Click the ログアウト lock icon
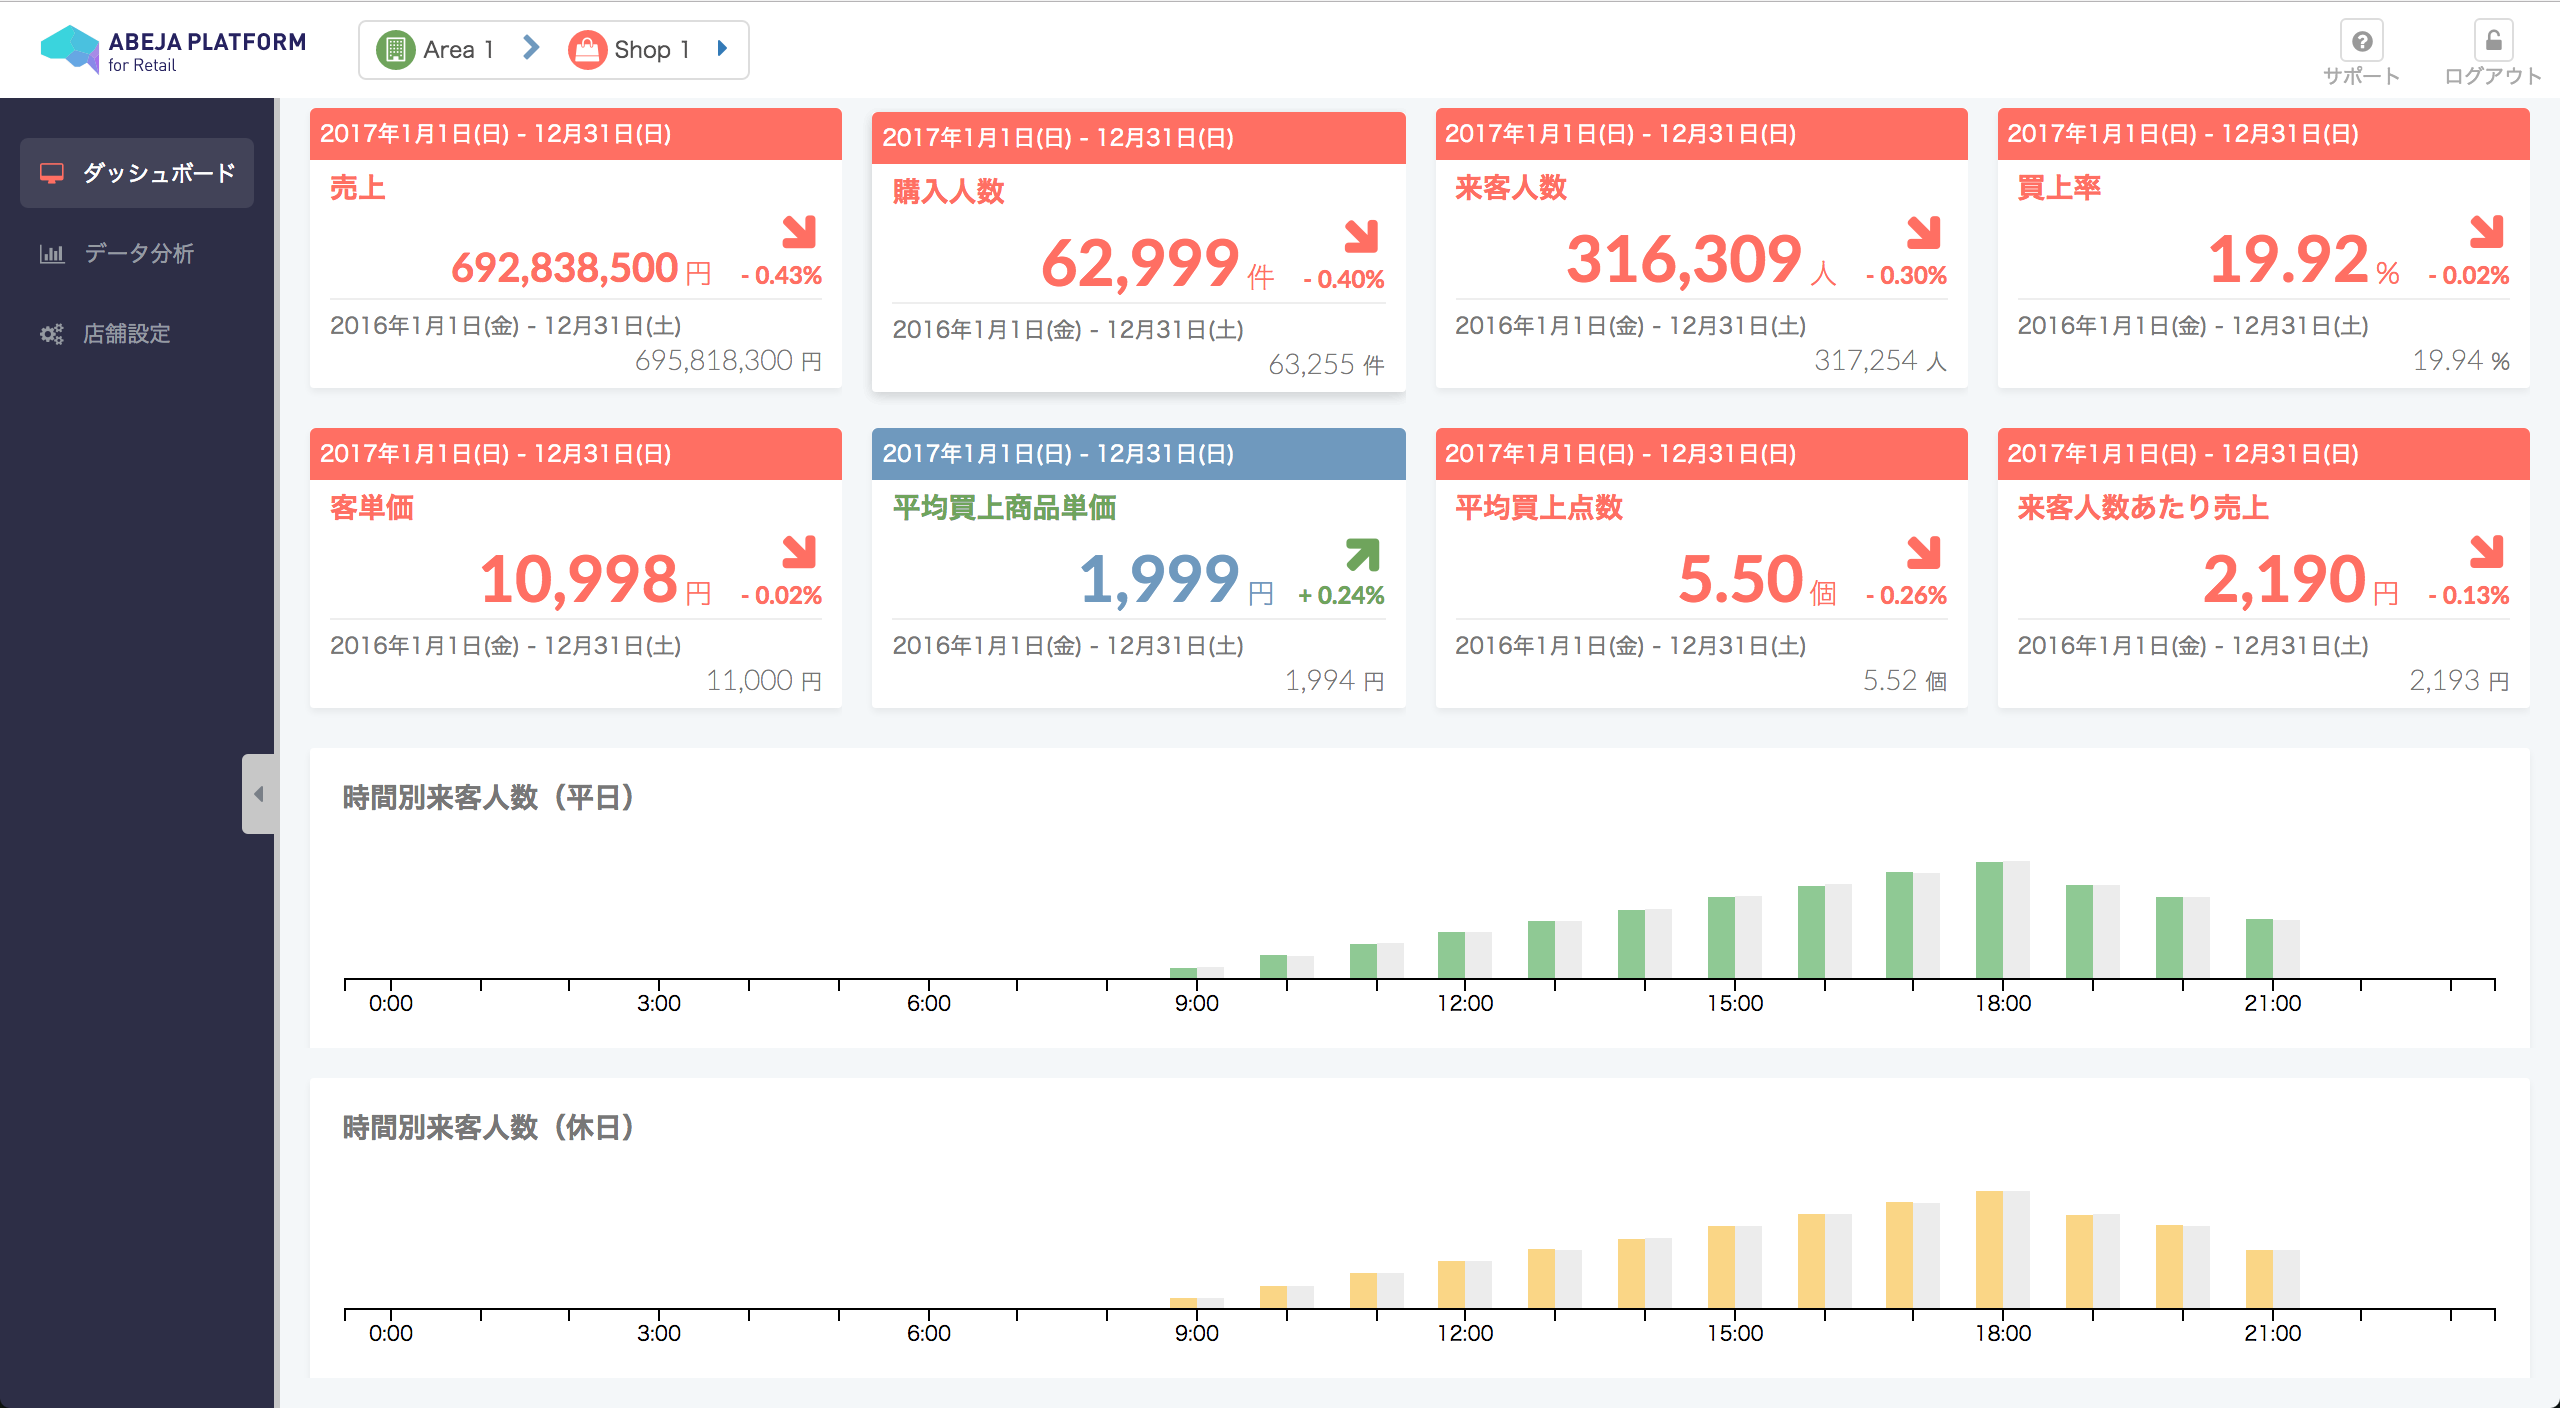2560x1408 pixels. coord(2493,41)
